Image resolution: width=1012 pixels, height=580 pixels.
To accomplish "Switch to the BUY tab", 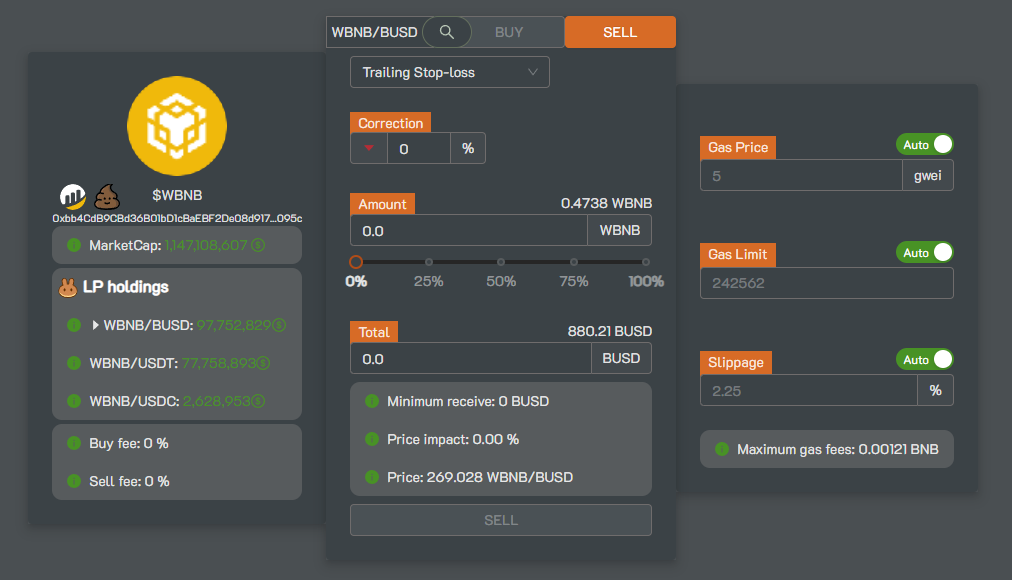I will pyautogui.click(x=509, y=32).
